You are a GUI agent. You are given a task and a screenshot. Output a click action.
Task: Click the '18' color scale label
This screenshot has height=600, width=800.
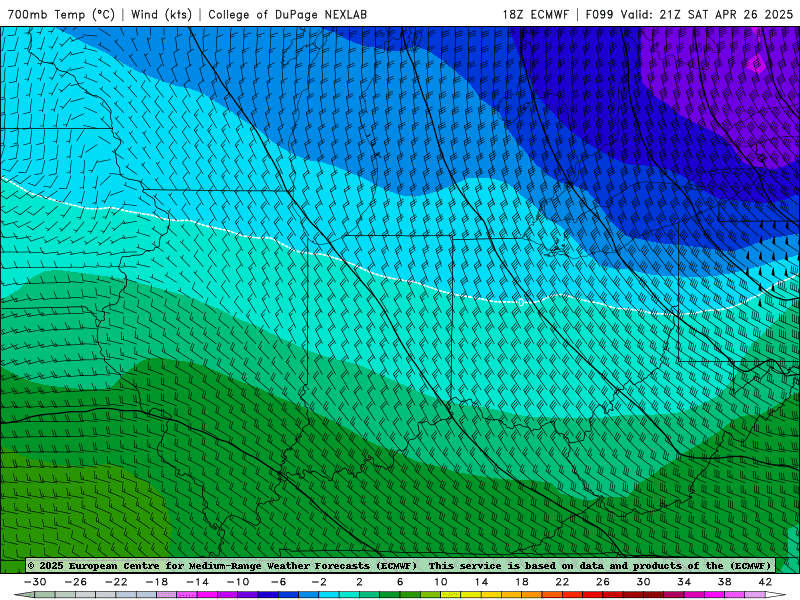coord(521,582)
